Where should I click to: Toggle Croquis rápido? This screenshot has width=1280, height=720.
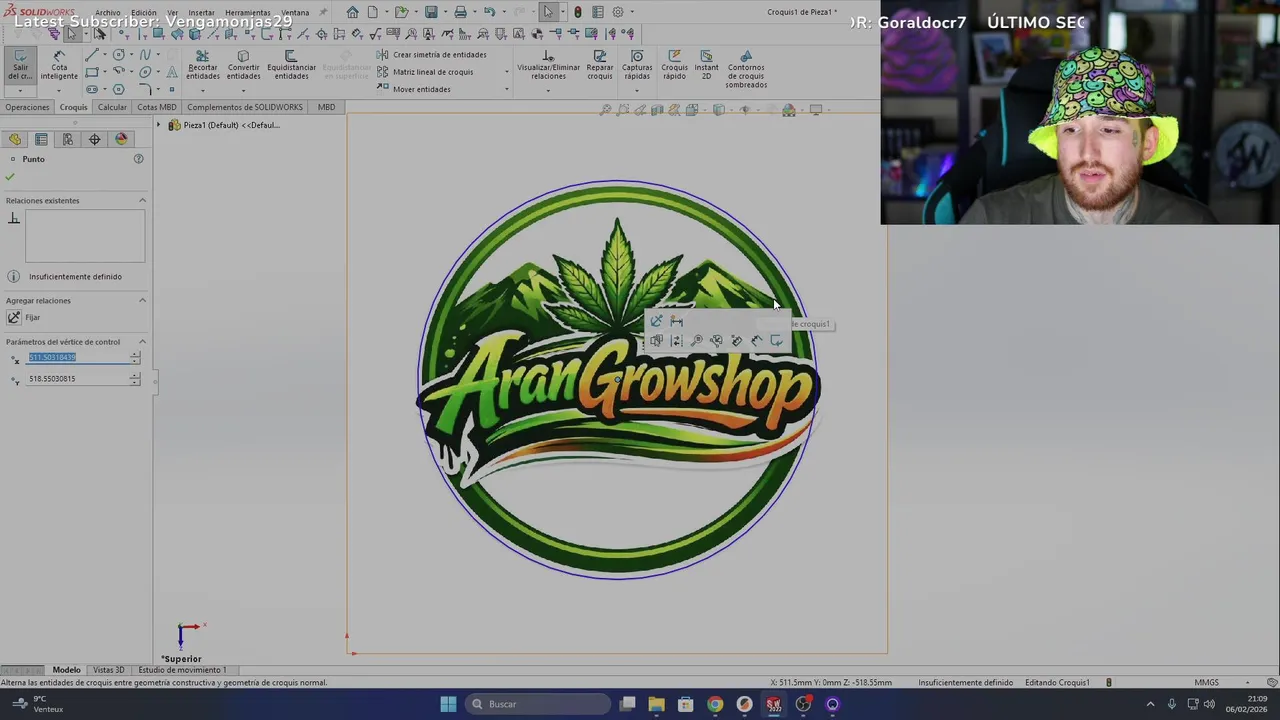pyautogui.click(x=674, y=65)
